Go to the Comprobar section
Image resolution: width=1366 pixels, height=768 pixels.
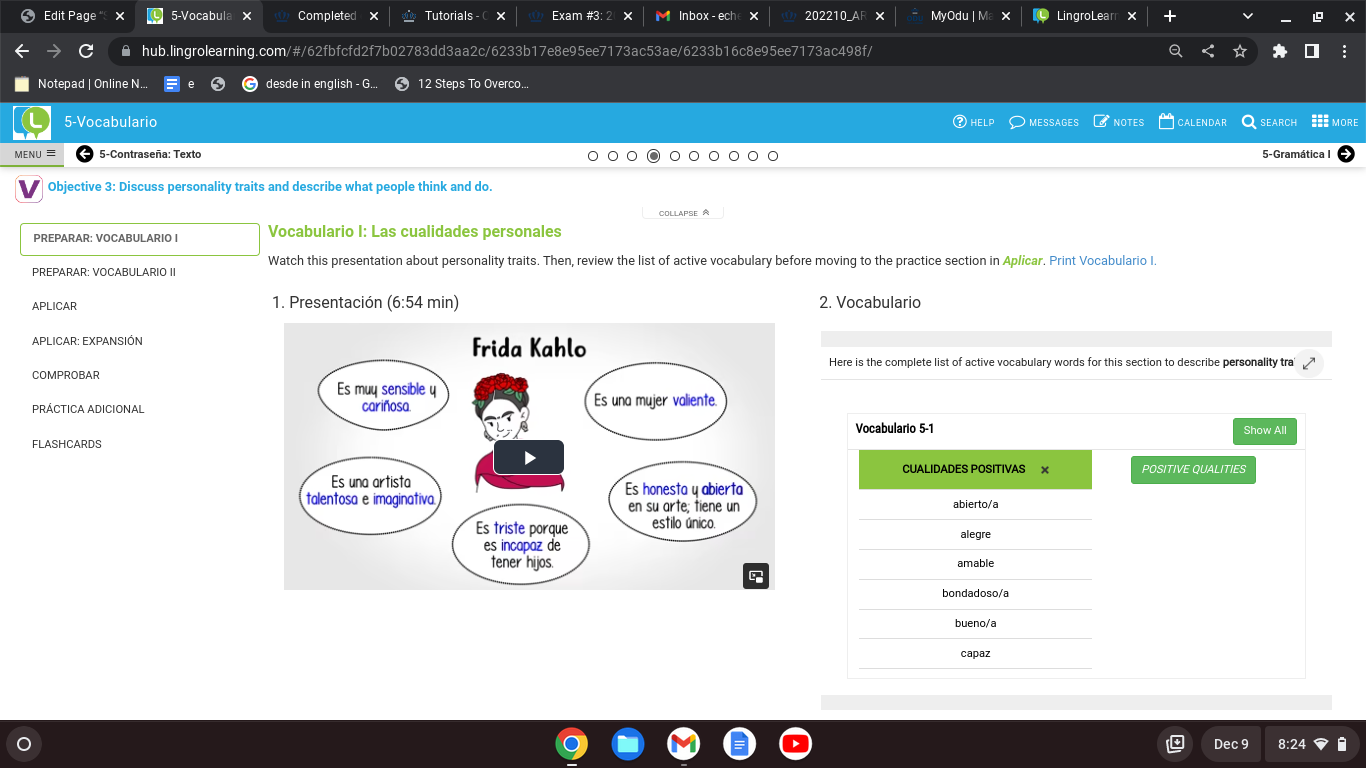coord(66,375)
